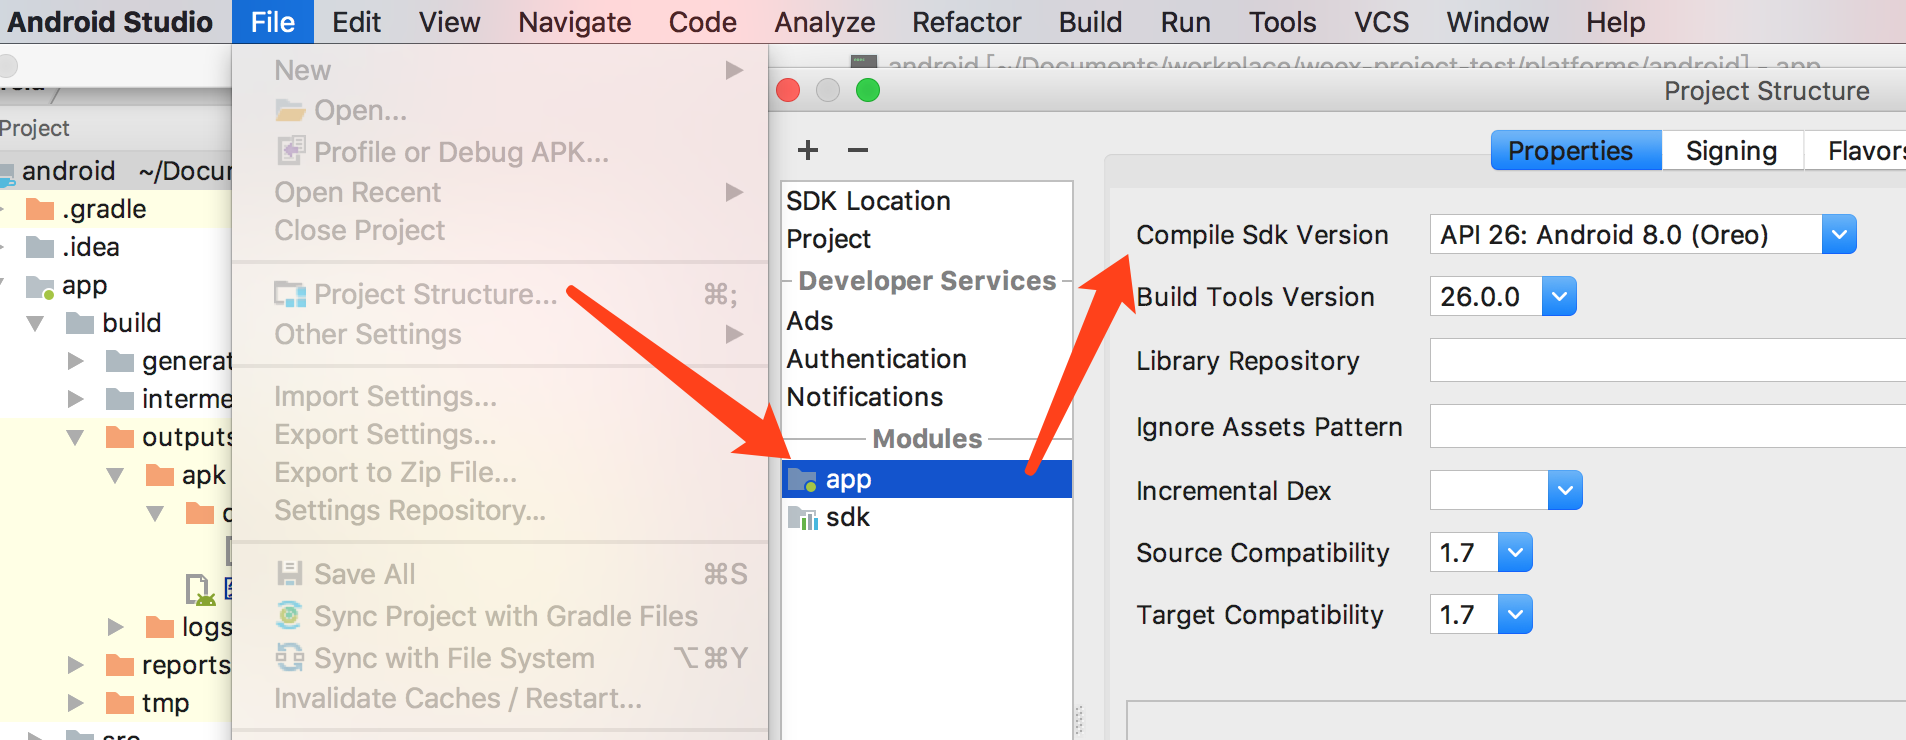Click the Project Structure menu icon
Screen dimensions: 1906x740
[290, 294]
